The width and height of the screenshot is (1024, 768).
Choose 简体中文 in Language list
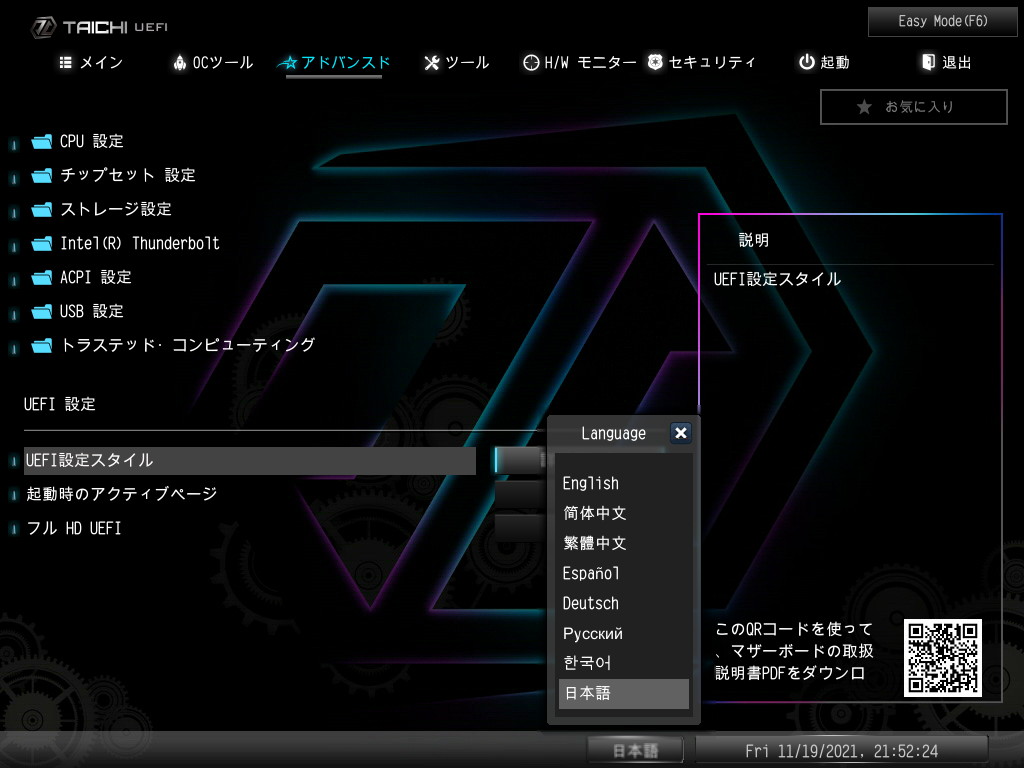click(624, 513)
